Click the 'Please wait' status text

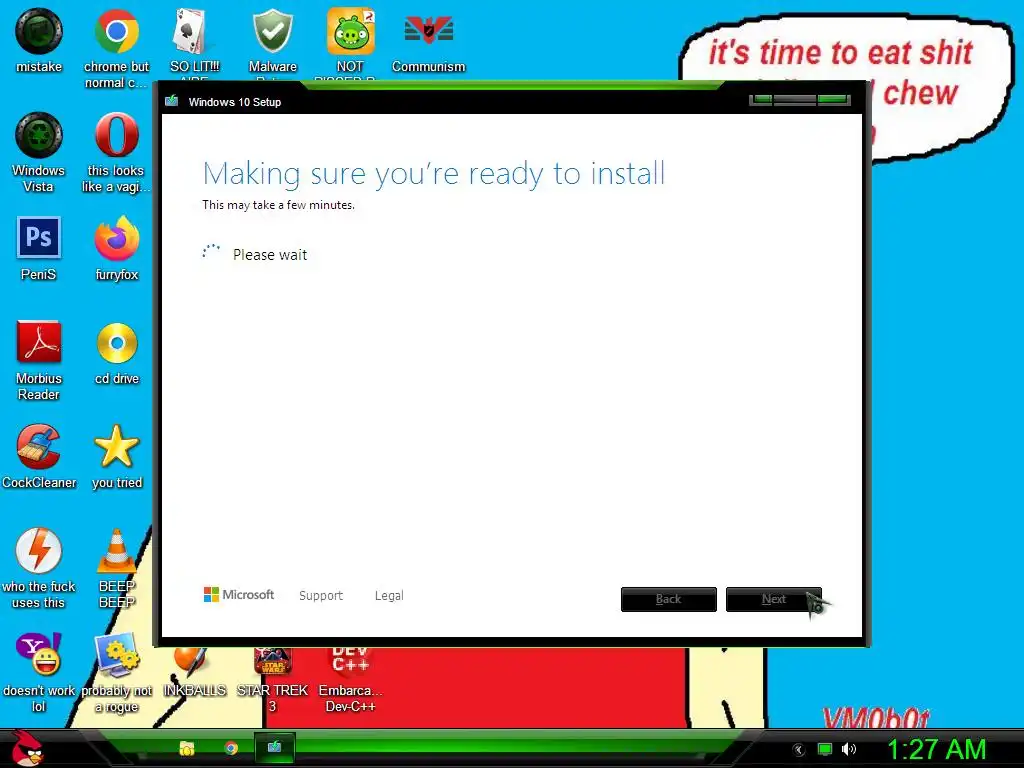(x=270, y=255)
